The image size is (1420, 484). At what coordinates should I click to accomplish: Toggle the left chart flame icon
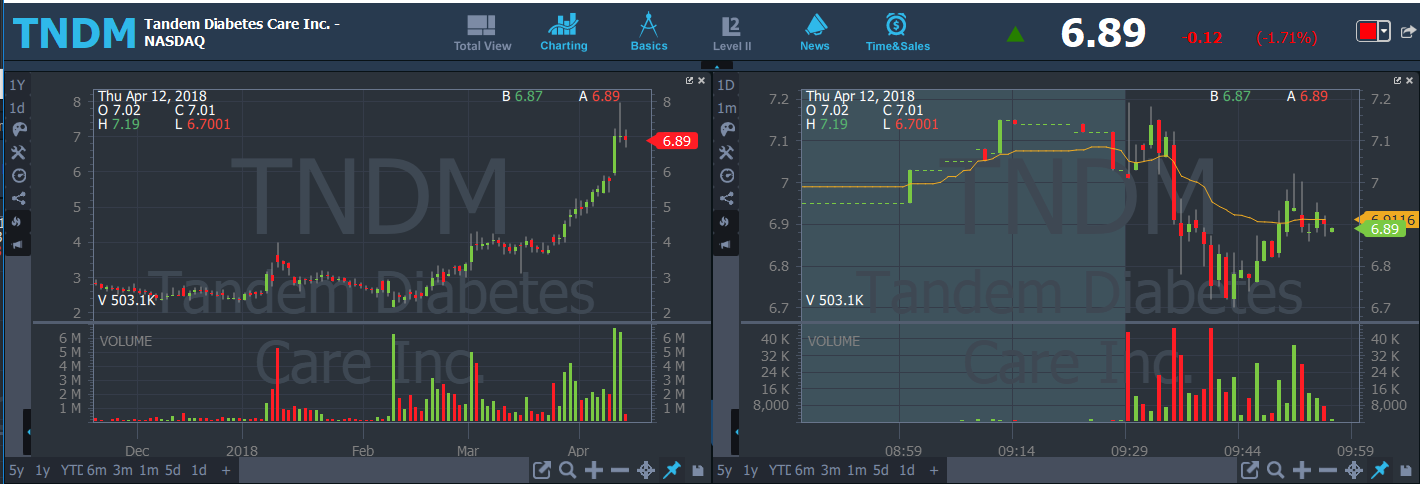pyautogui.click(x=18, y=221)
